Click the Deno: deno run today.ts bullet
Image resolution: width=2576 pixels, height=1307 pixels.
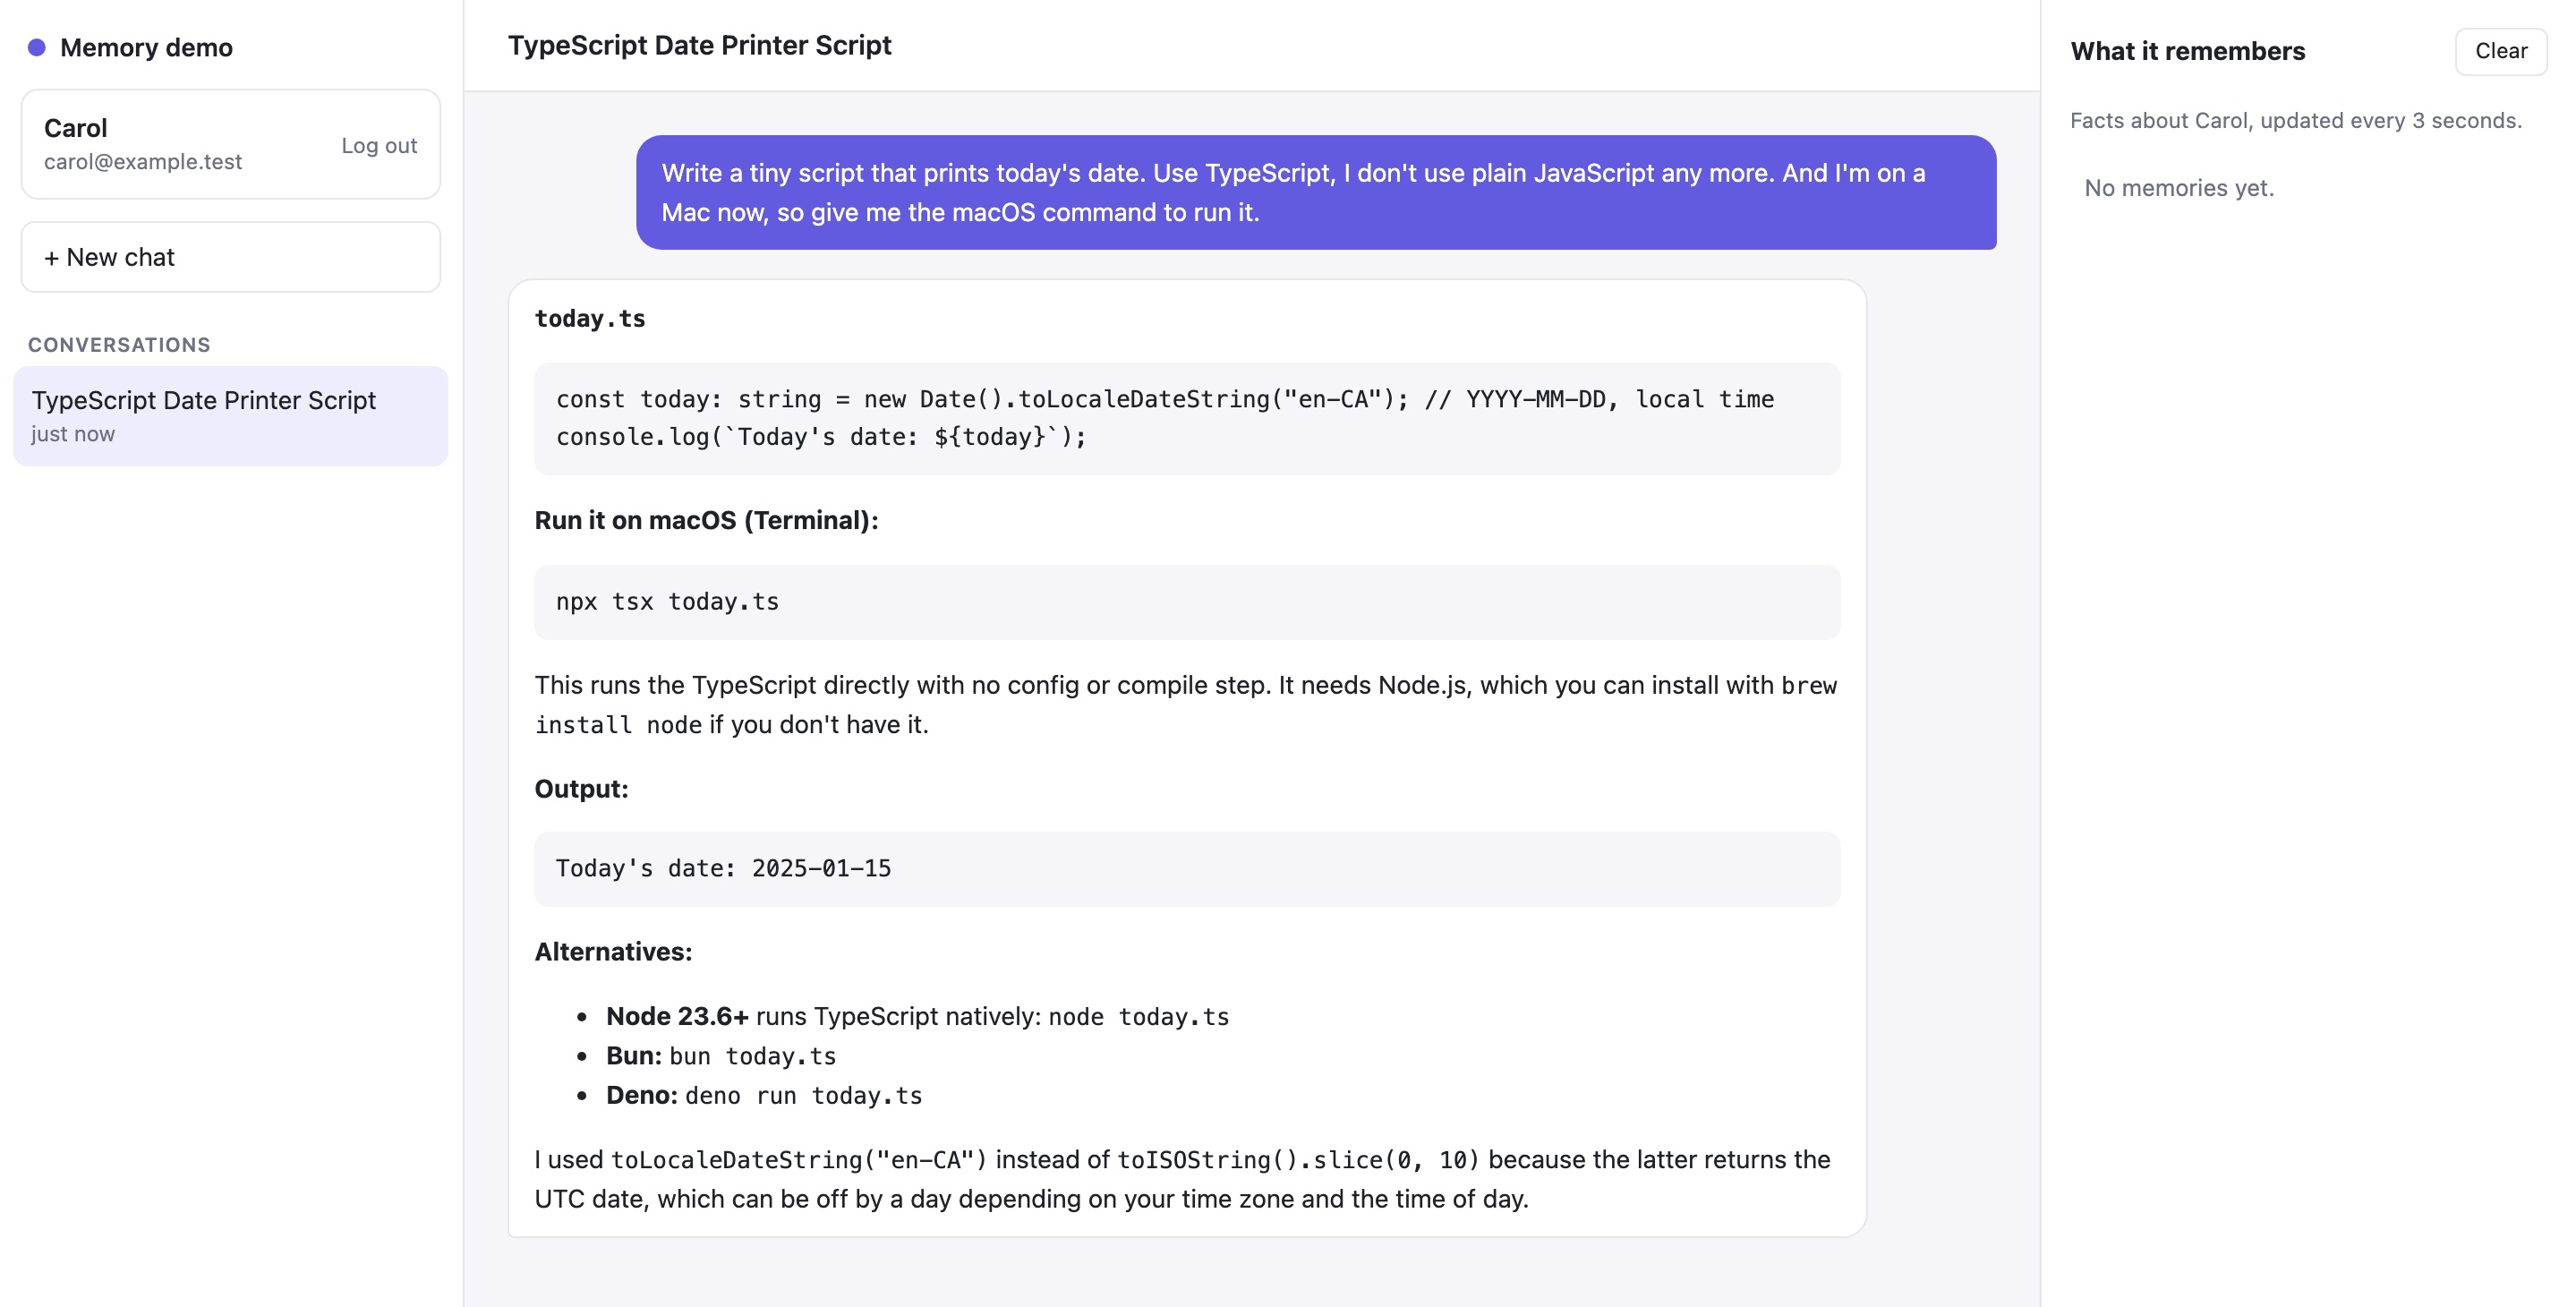pyautogui.click(x=764, y=1096)
